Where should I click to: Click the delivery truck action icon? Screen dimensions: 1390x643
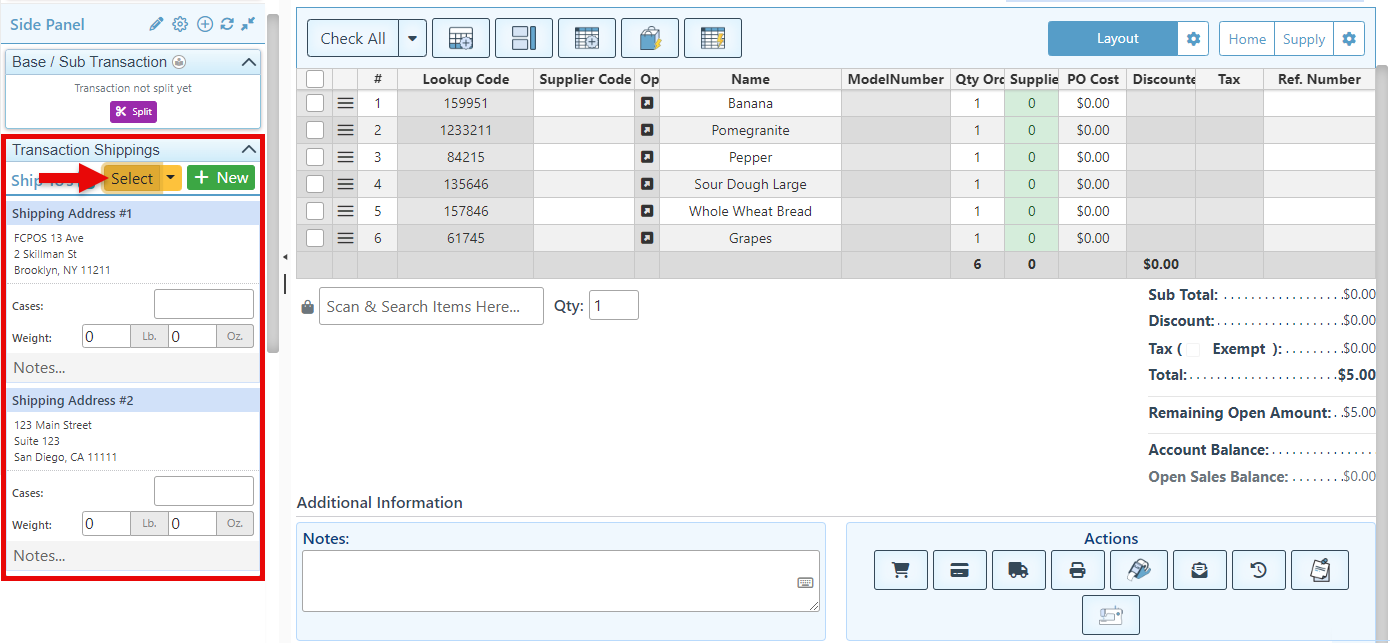(1018, 570)
